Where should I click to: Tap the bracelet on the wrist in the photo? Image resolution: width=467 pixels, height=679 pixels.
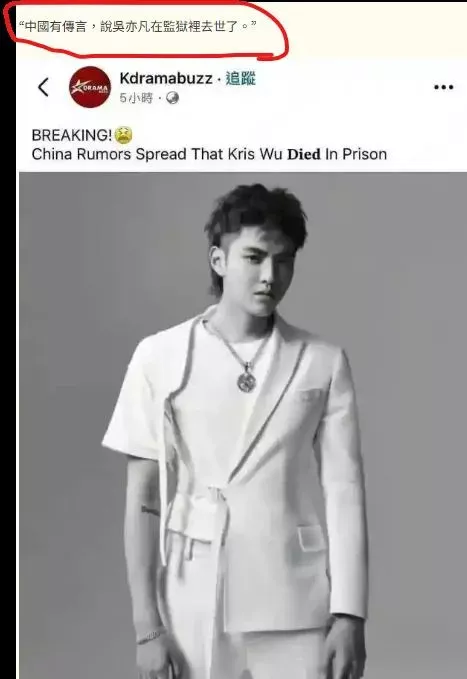coord(151,636)
